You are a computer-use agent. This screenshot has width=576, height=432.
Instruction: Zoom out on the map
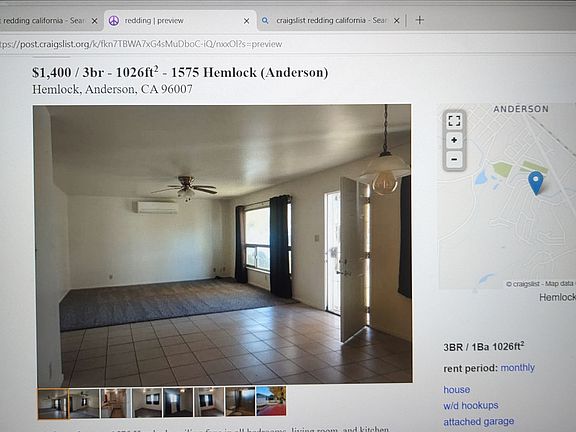tap(454, 159)
